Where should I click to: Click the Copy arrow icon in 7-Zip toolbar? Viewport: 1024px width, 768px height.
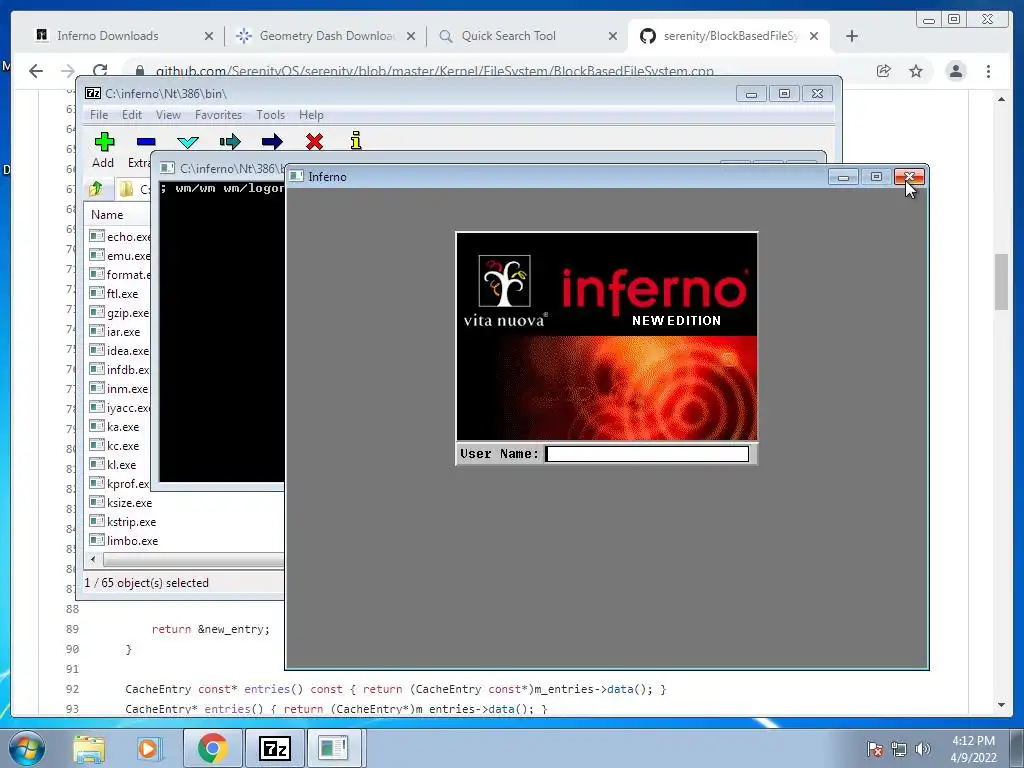tap(230, 142)
